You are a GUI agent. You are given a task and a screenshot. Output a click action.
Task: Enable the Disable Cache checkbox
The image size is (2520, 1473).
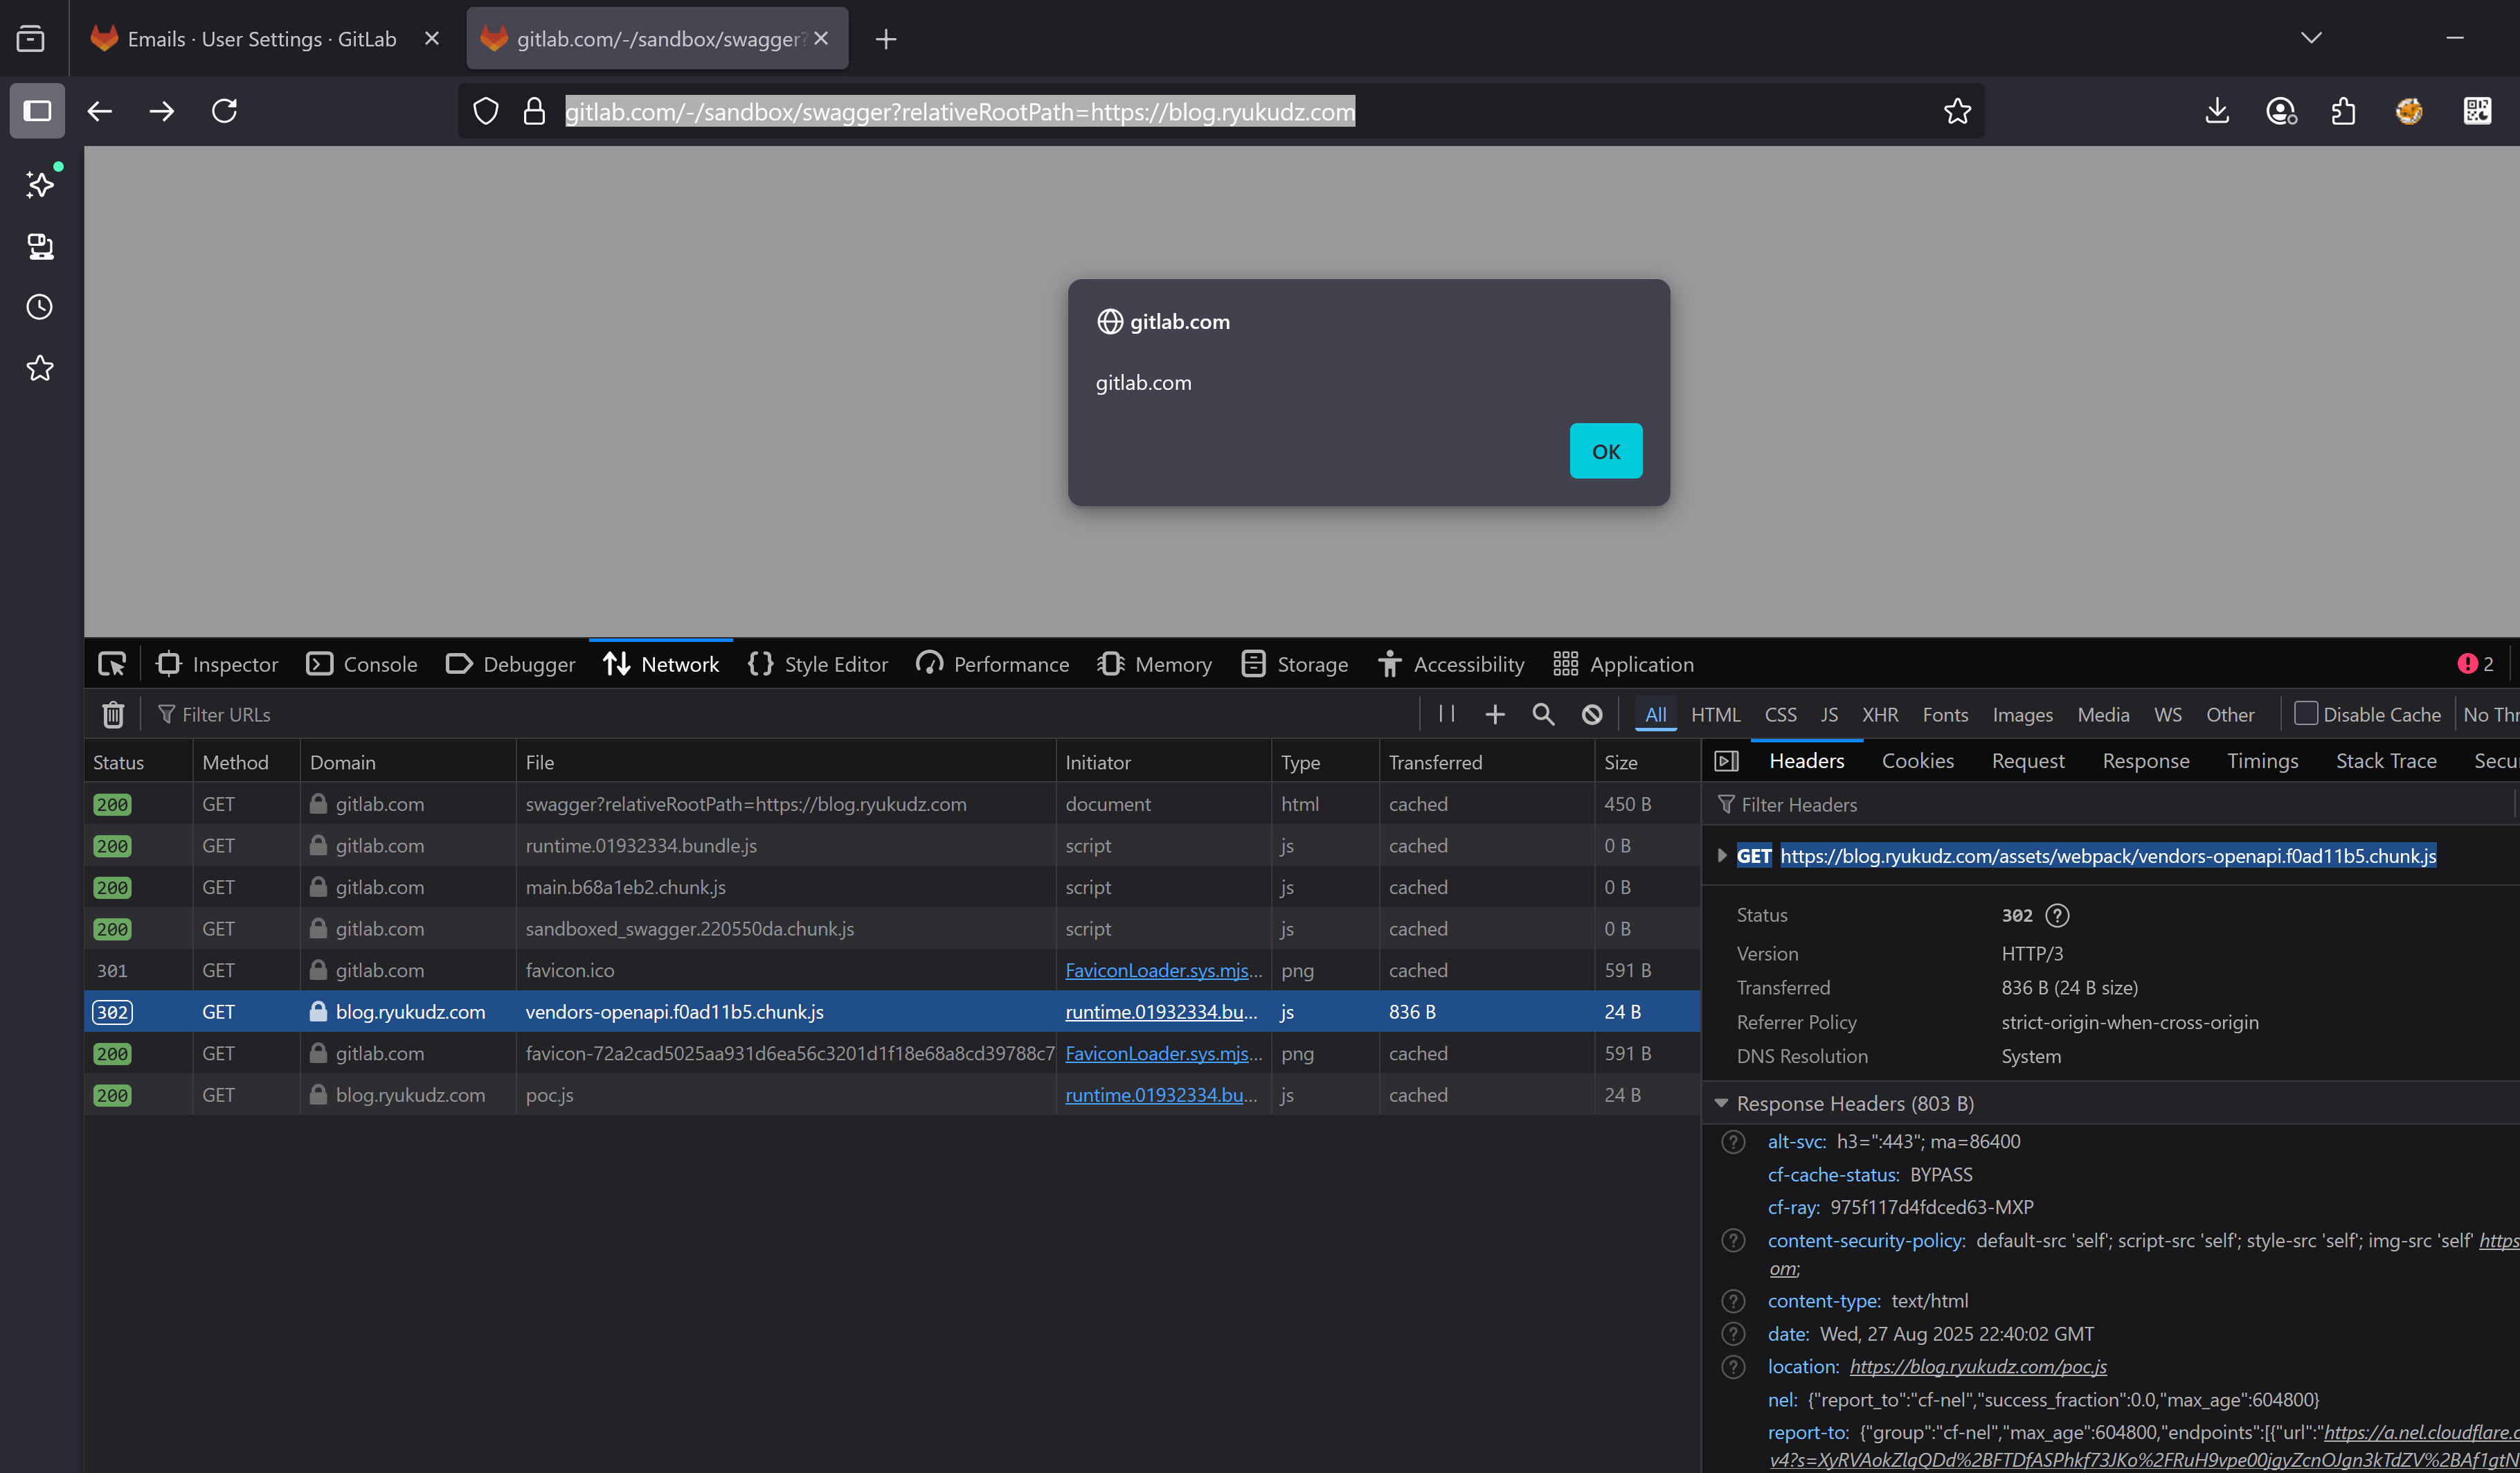[x=2306, y=713]
